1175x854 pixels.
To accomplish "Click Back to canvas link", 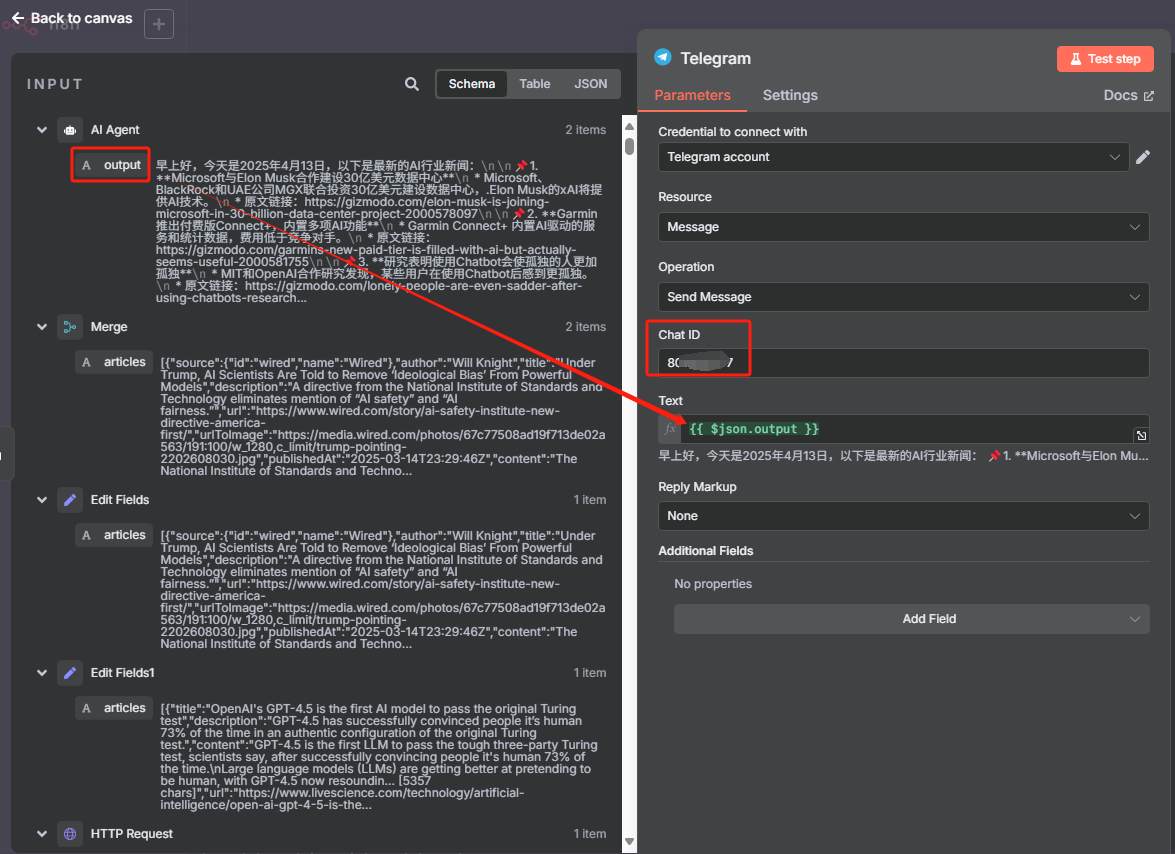I will click(72, 18).
